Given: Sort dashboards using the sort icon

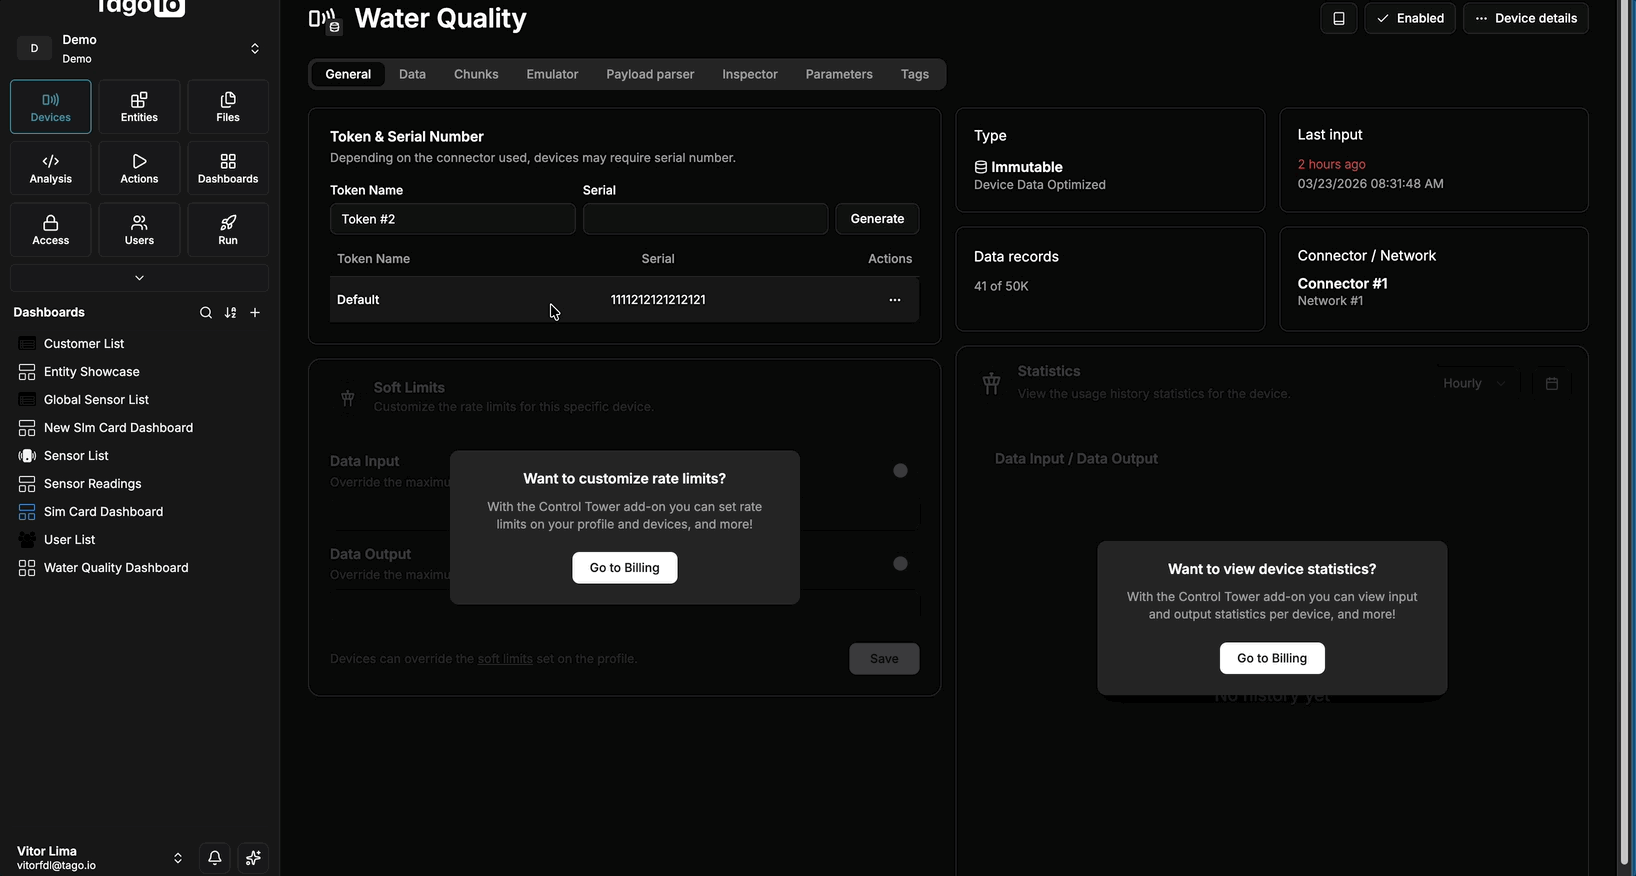Looking at the screenshot, I should click(x=231, y=313).
